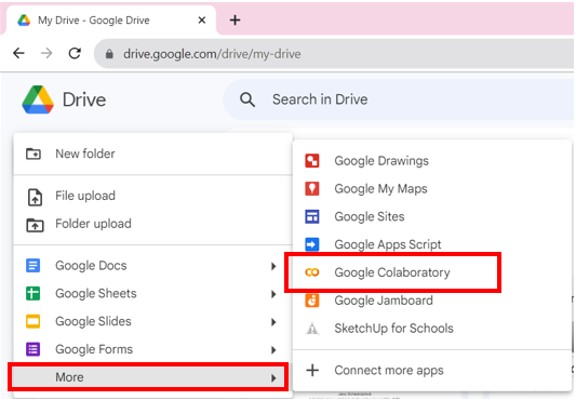
Task: Create a new Google Sites page
Action: 432,216
